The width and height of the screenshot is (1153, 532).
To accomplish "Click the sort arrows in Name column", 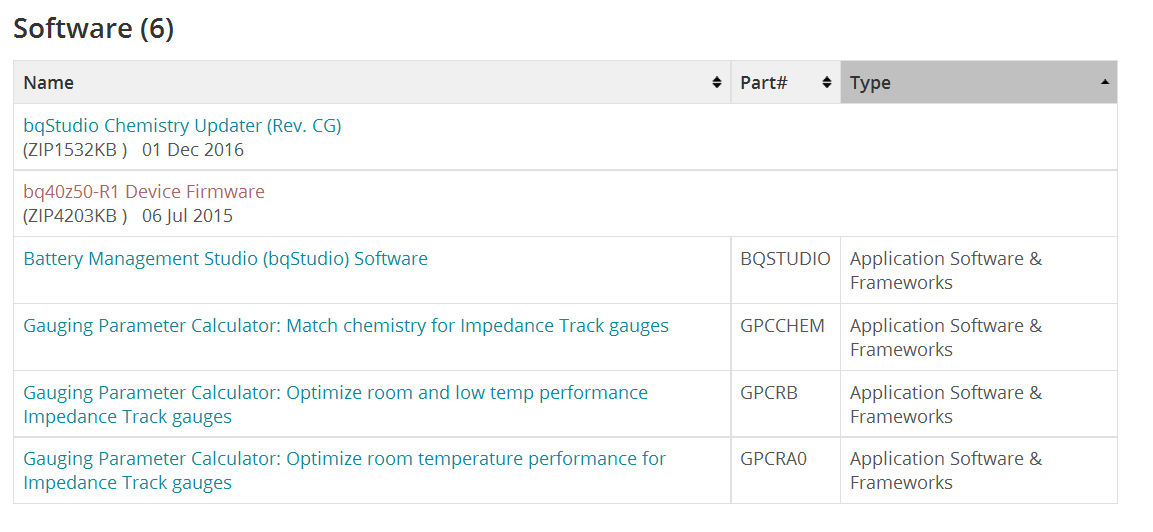I will coord(716,82).
